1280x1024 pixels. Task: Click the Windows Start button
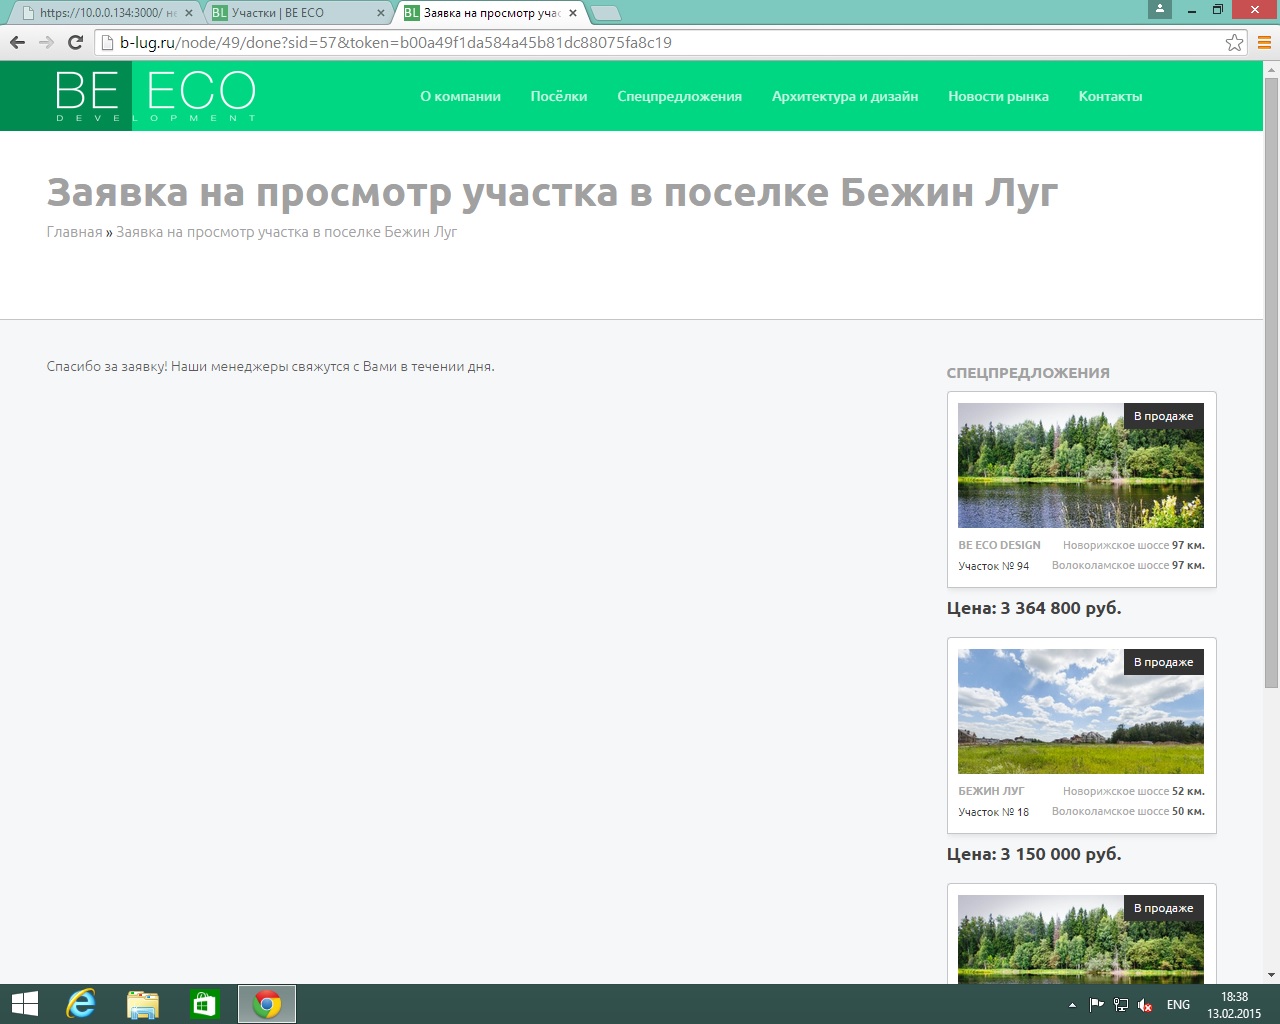[25, 1004]
